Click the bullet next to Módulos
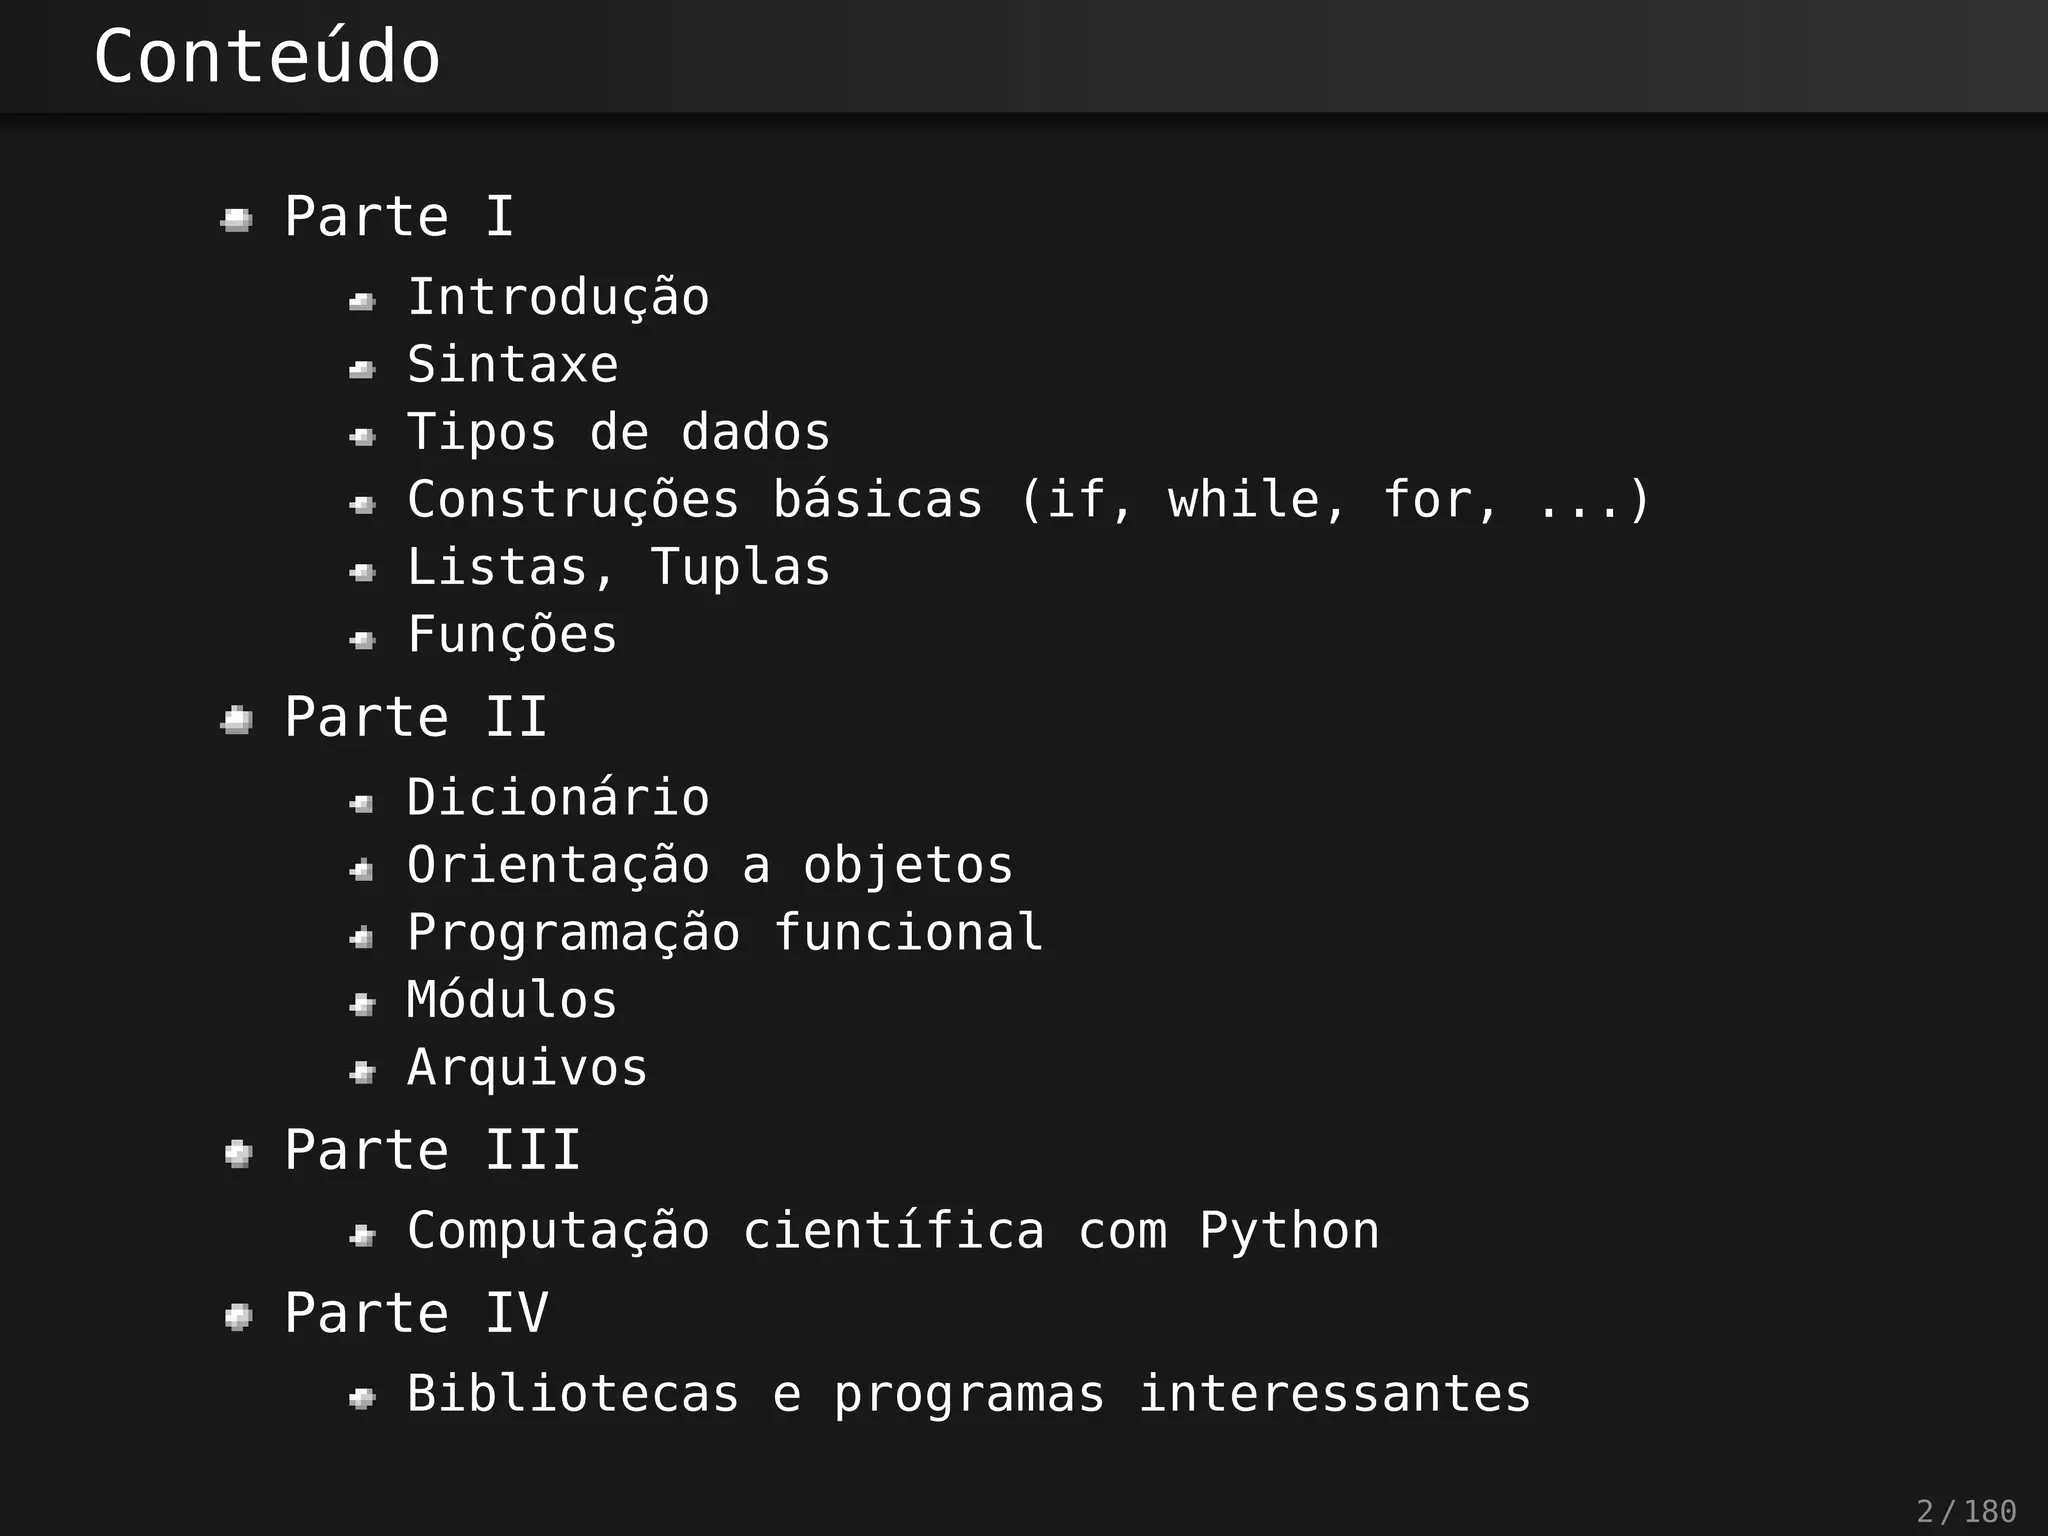2048x1536 pixels. [362, 1004]
